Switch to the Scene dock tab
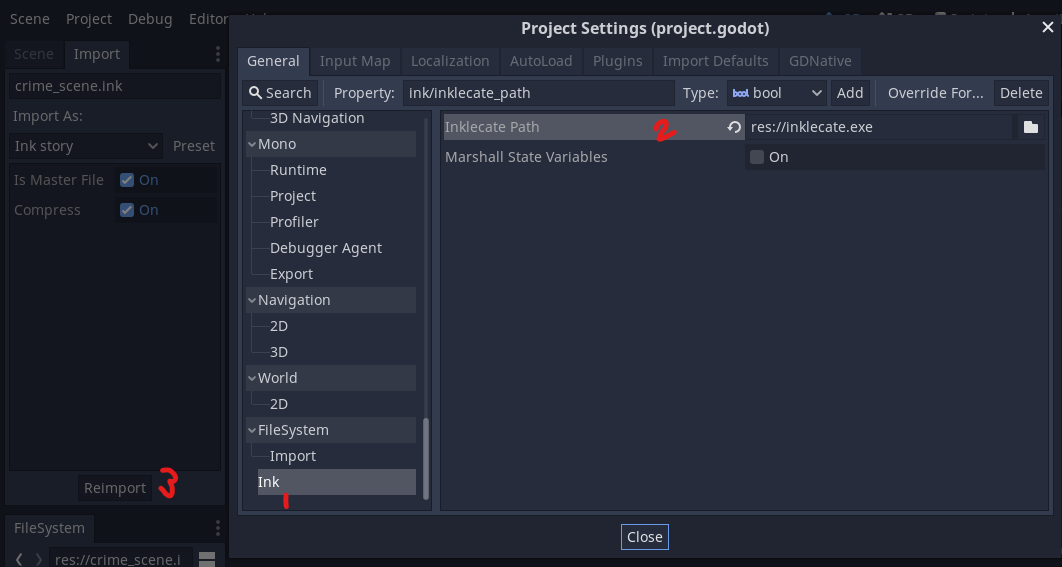This screenshot has height=567, width=1062. (34, 54)
